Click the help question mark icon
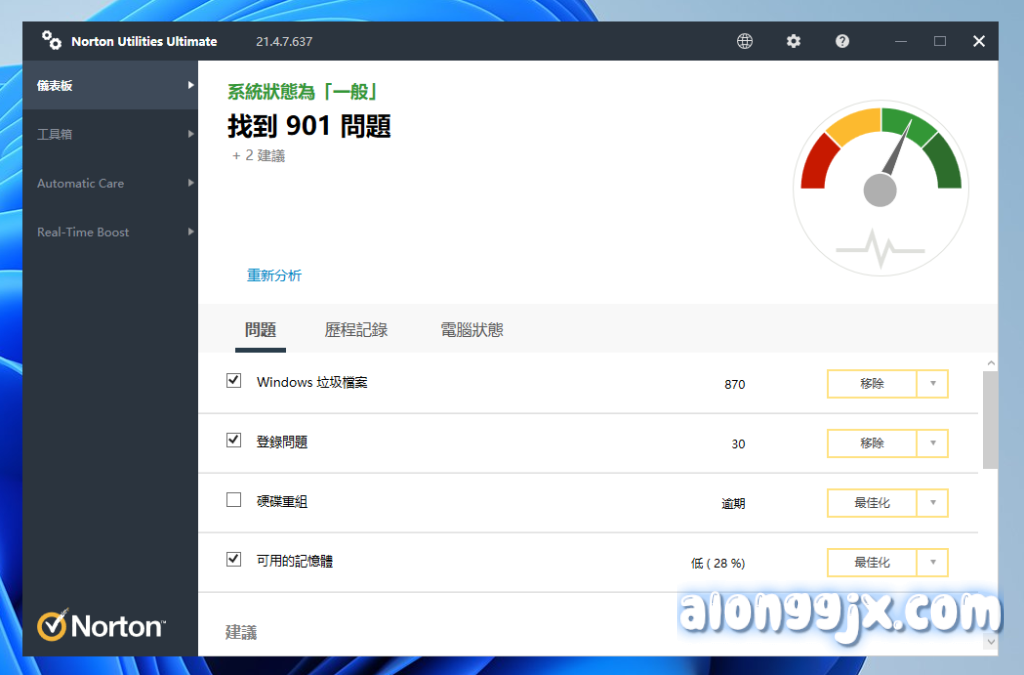 (843, 41)
